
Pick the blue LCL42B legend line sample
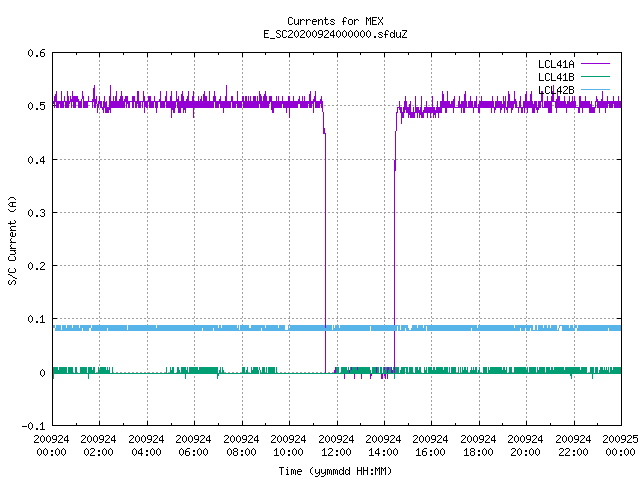[595, 89]
